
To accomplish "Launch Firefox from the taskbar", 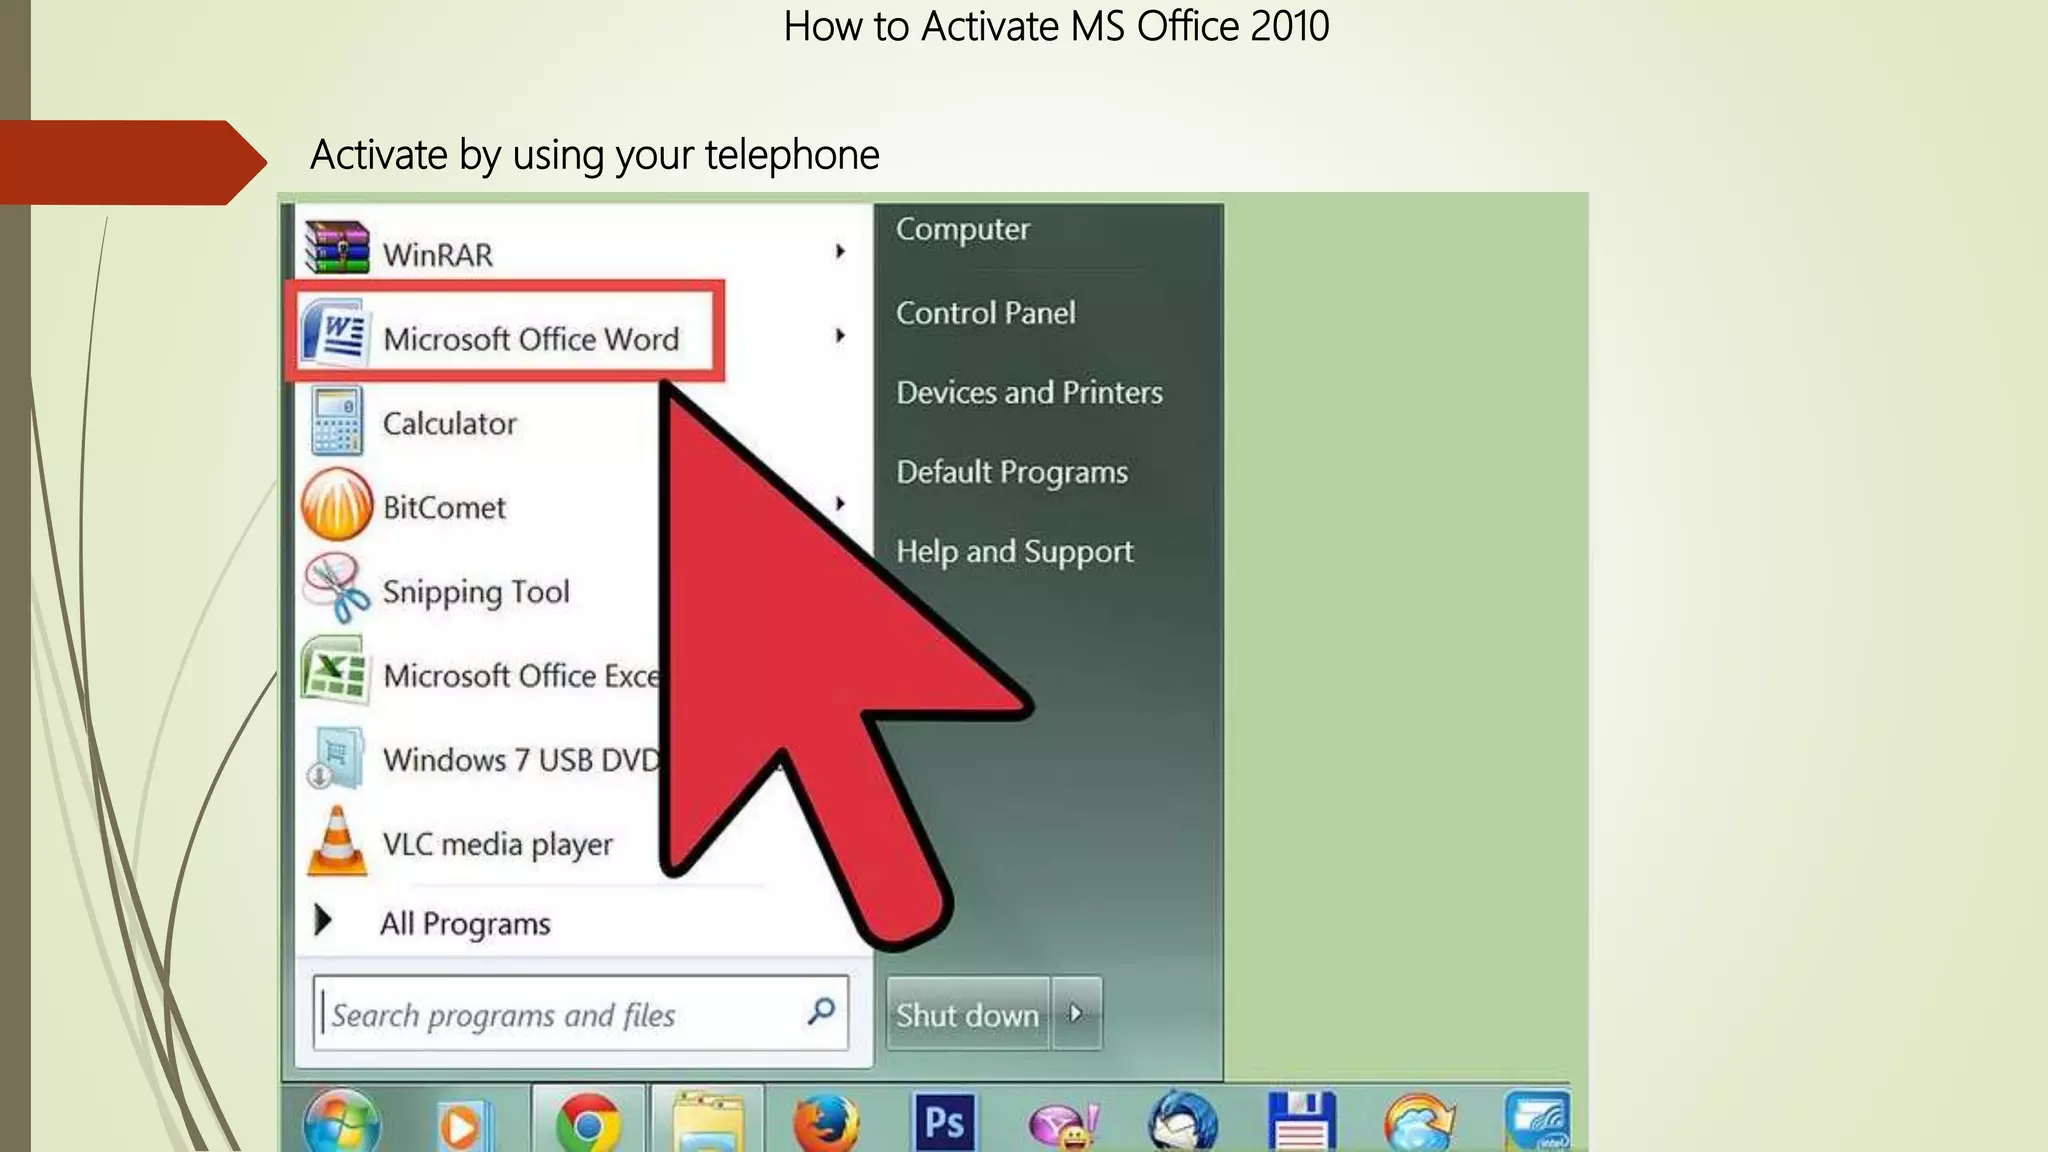I will pos(826,1123).
